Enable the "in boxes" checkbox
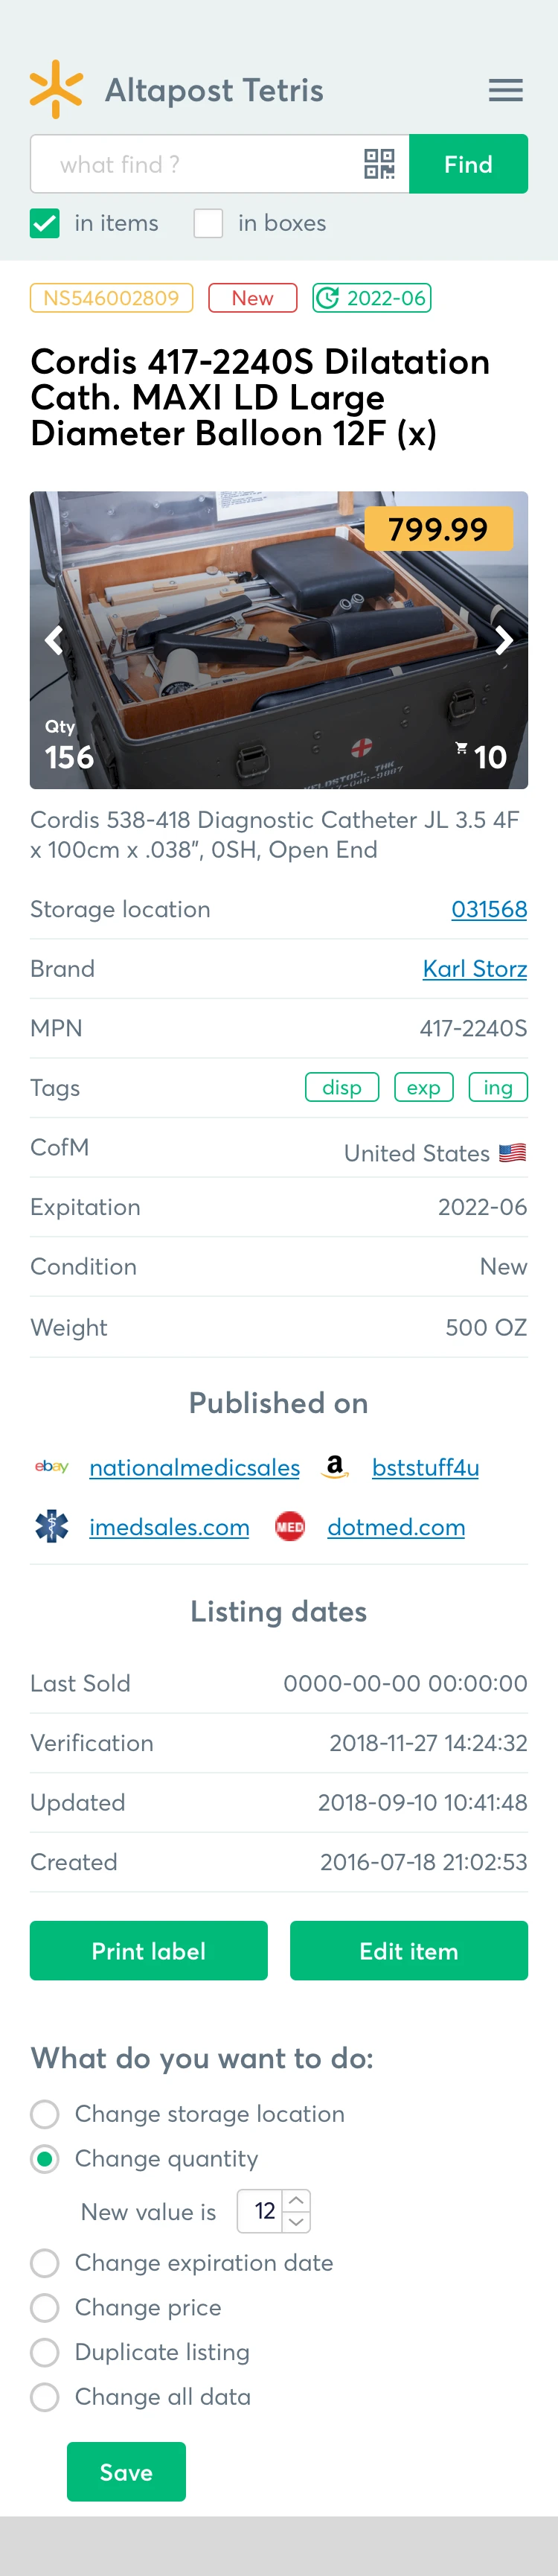 coord(208,223)
